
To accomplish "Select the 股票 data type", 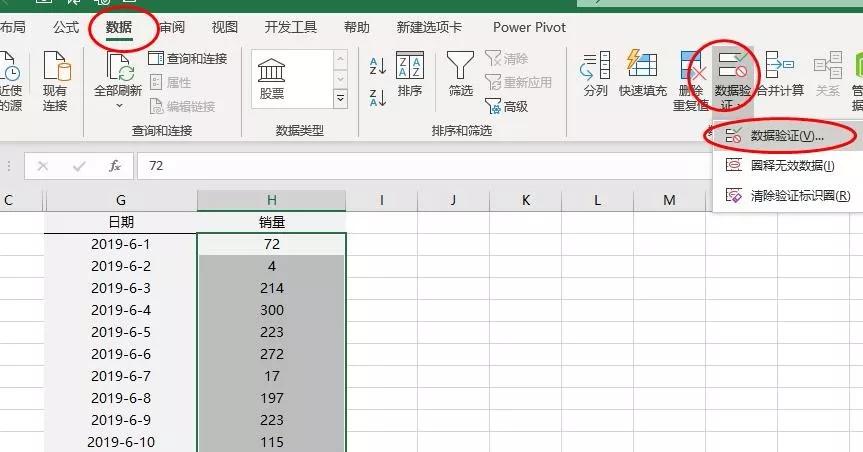I will (x=272, y=79).
